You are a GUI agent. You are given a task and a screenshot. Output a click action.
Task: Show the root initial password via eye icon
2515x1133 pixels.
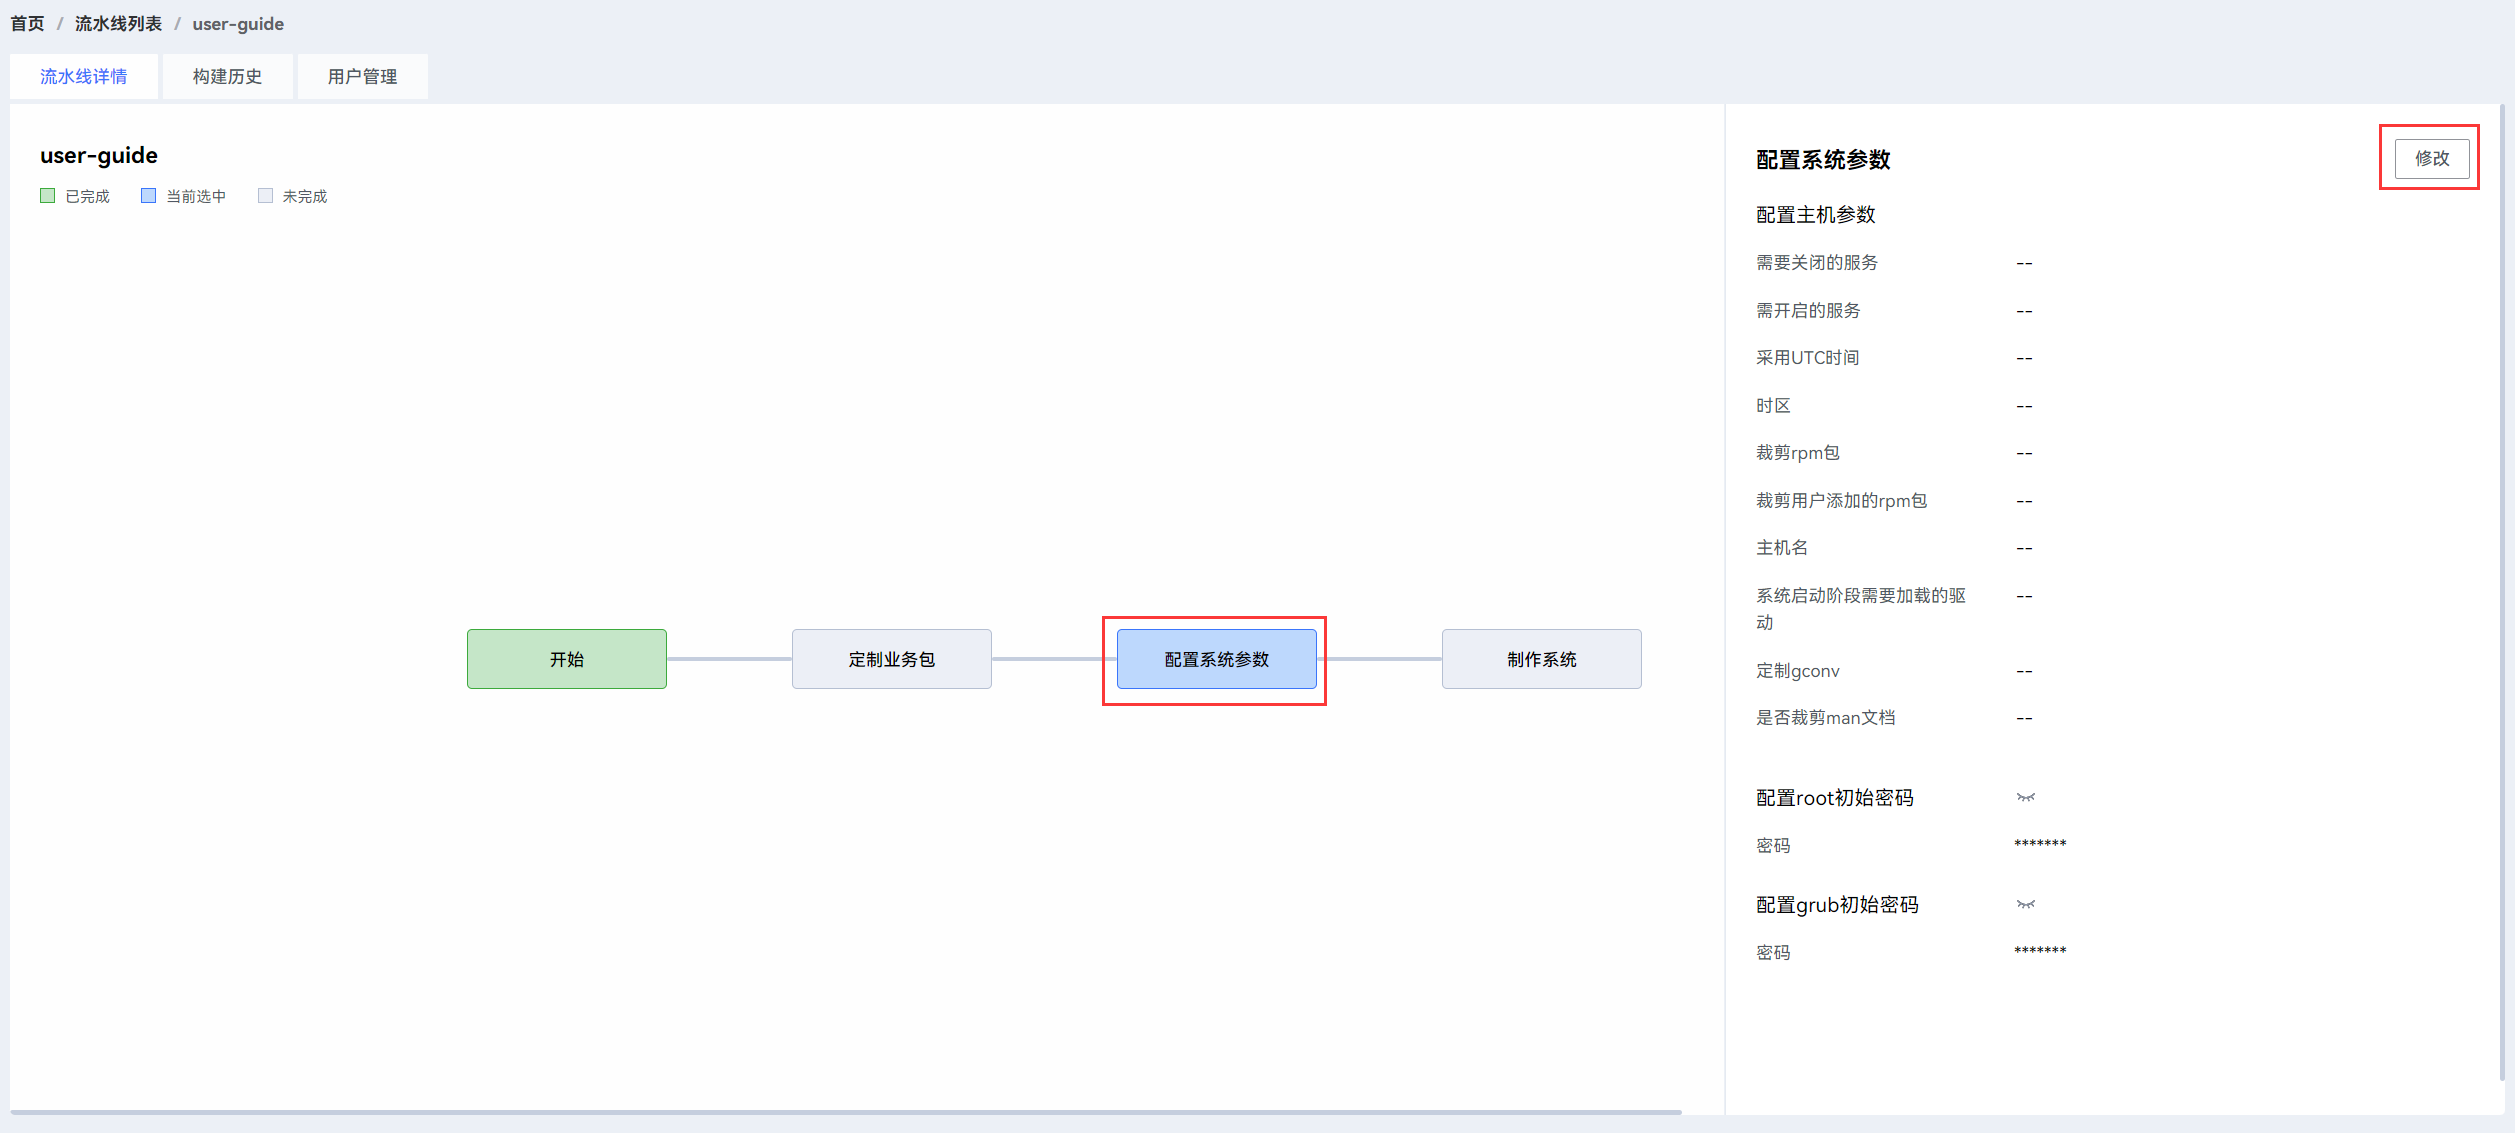tap(2025, 797)
